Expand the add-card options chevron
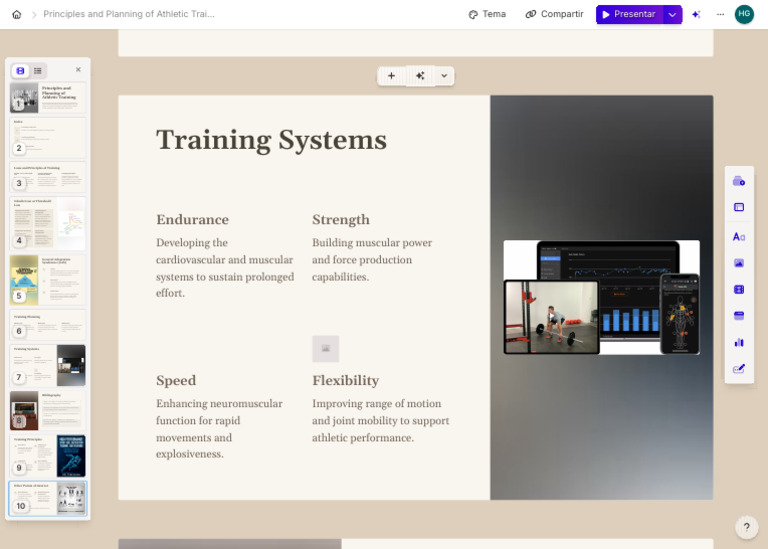The image size is (768, 549). (x=444, y=76)
